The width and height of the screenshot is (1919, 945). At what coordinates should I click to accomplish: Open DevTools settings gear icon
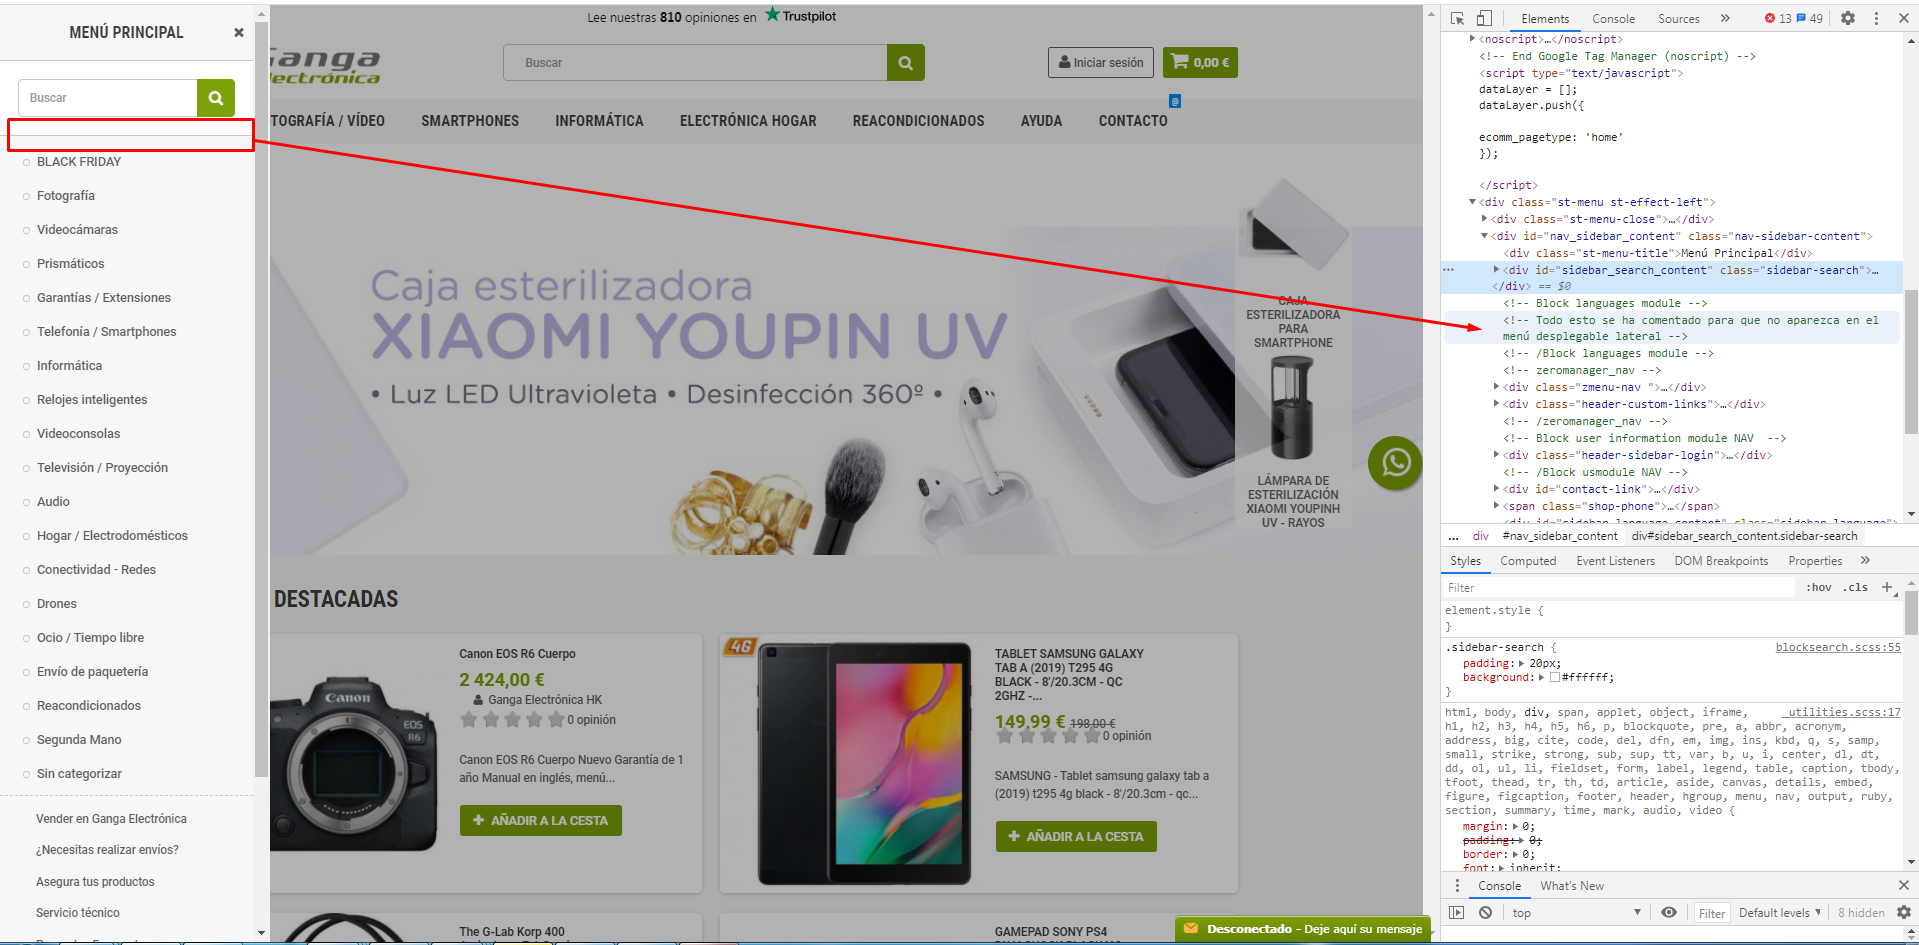[x=1848, y=18]
